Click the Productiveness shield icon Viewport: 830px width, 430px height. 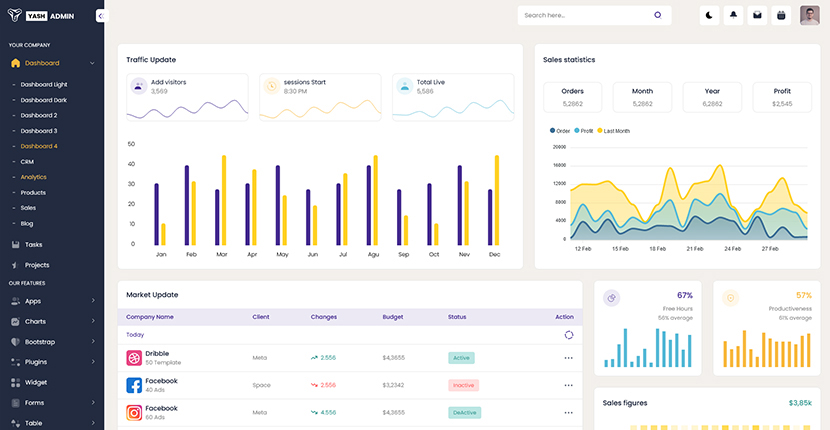tap(730, 298)
